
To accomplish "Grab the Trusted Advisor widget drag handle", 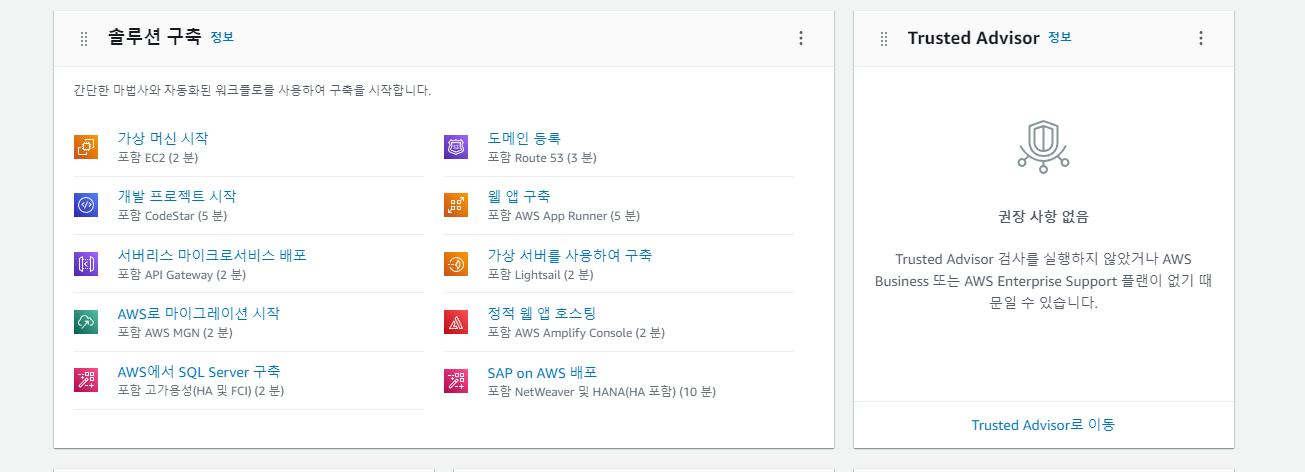I will [x=884, y=38].
